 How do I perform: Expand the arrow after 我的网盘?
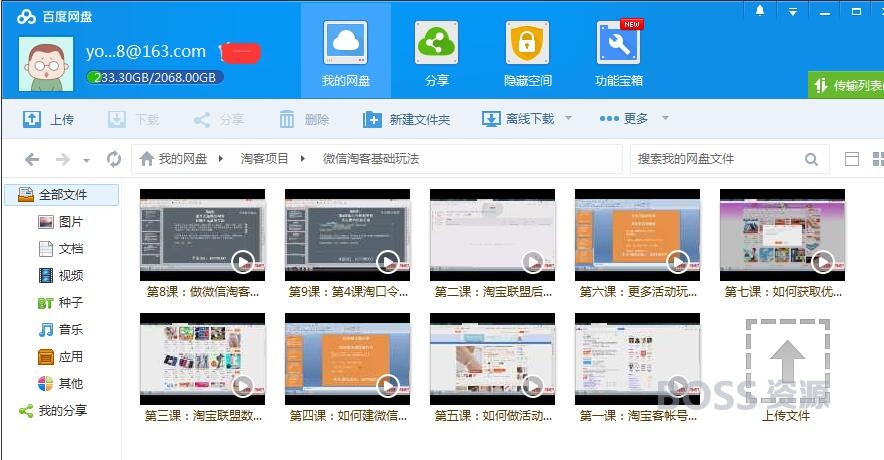coord(220,159)
